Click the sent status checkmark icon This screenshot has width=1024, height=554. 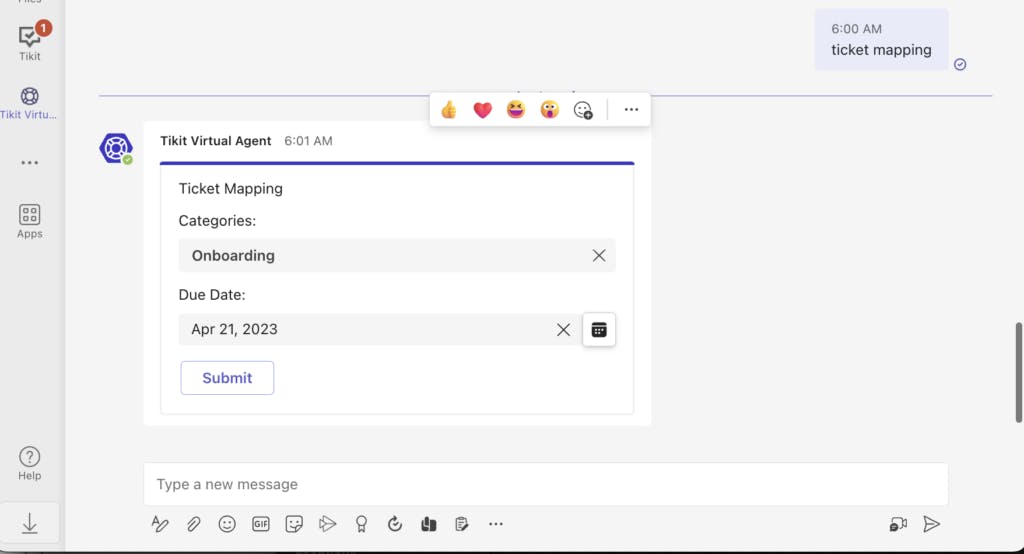[960, 64]
